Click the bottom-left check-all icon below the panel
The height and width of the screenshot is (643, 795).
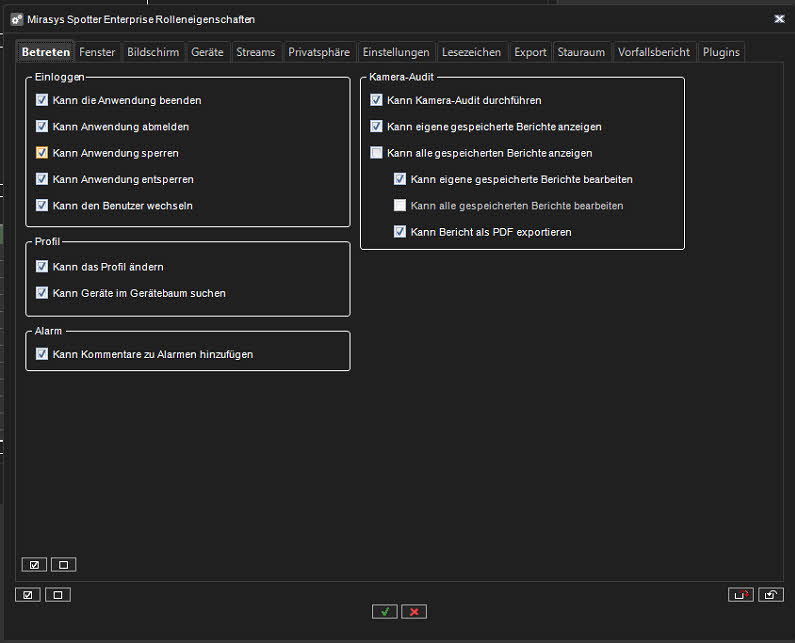pos(28,595)
